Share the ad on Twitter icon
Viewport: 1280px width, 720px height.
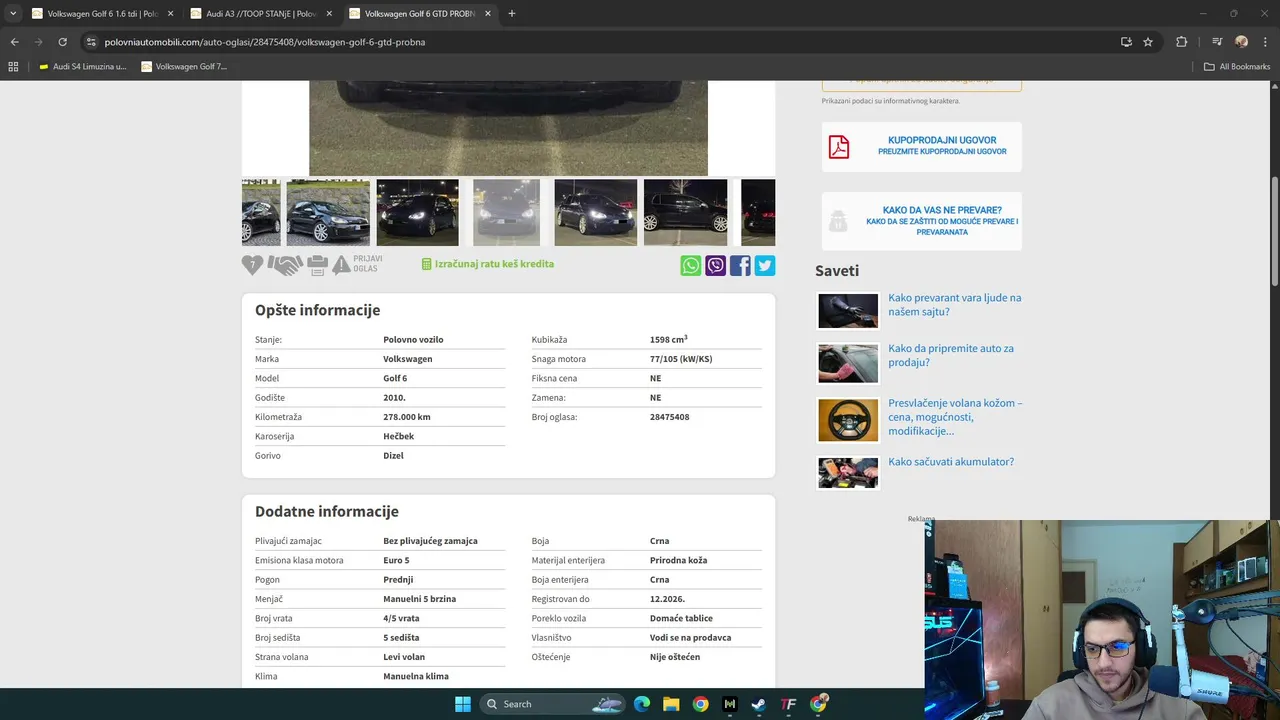tap(765, 265)
